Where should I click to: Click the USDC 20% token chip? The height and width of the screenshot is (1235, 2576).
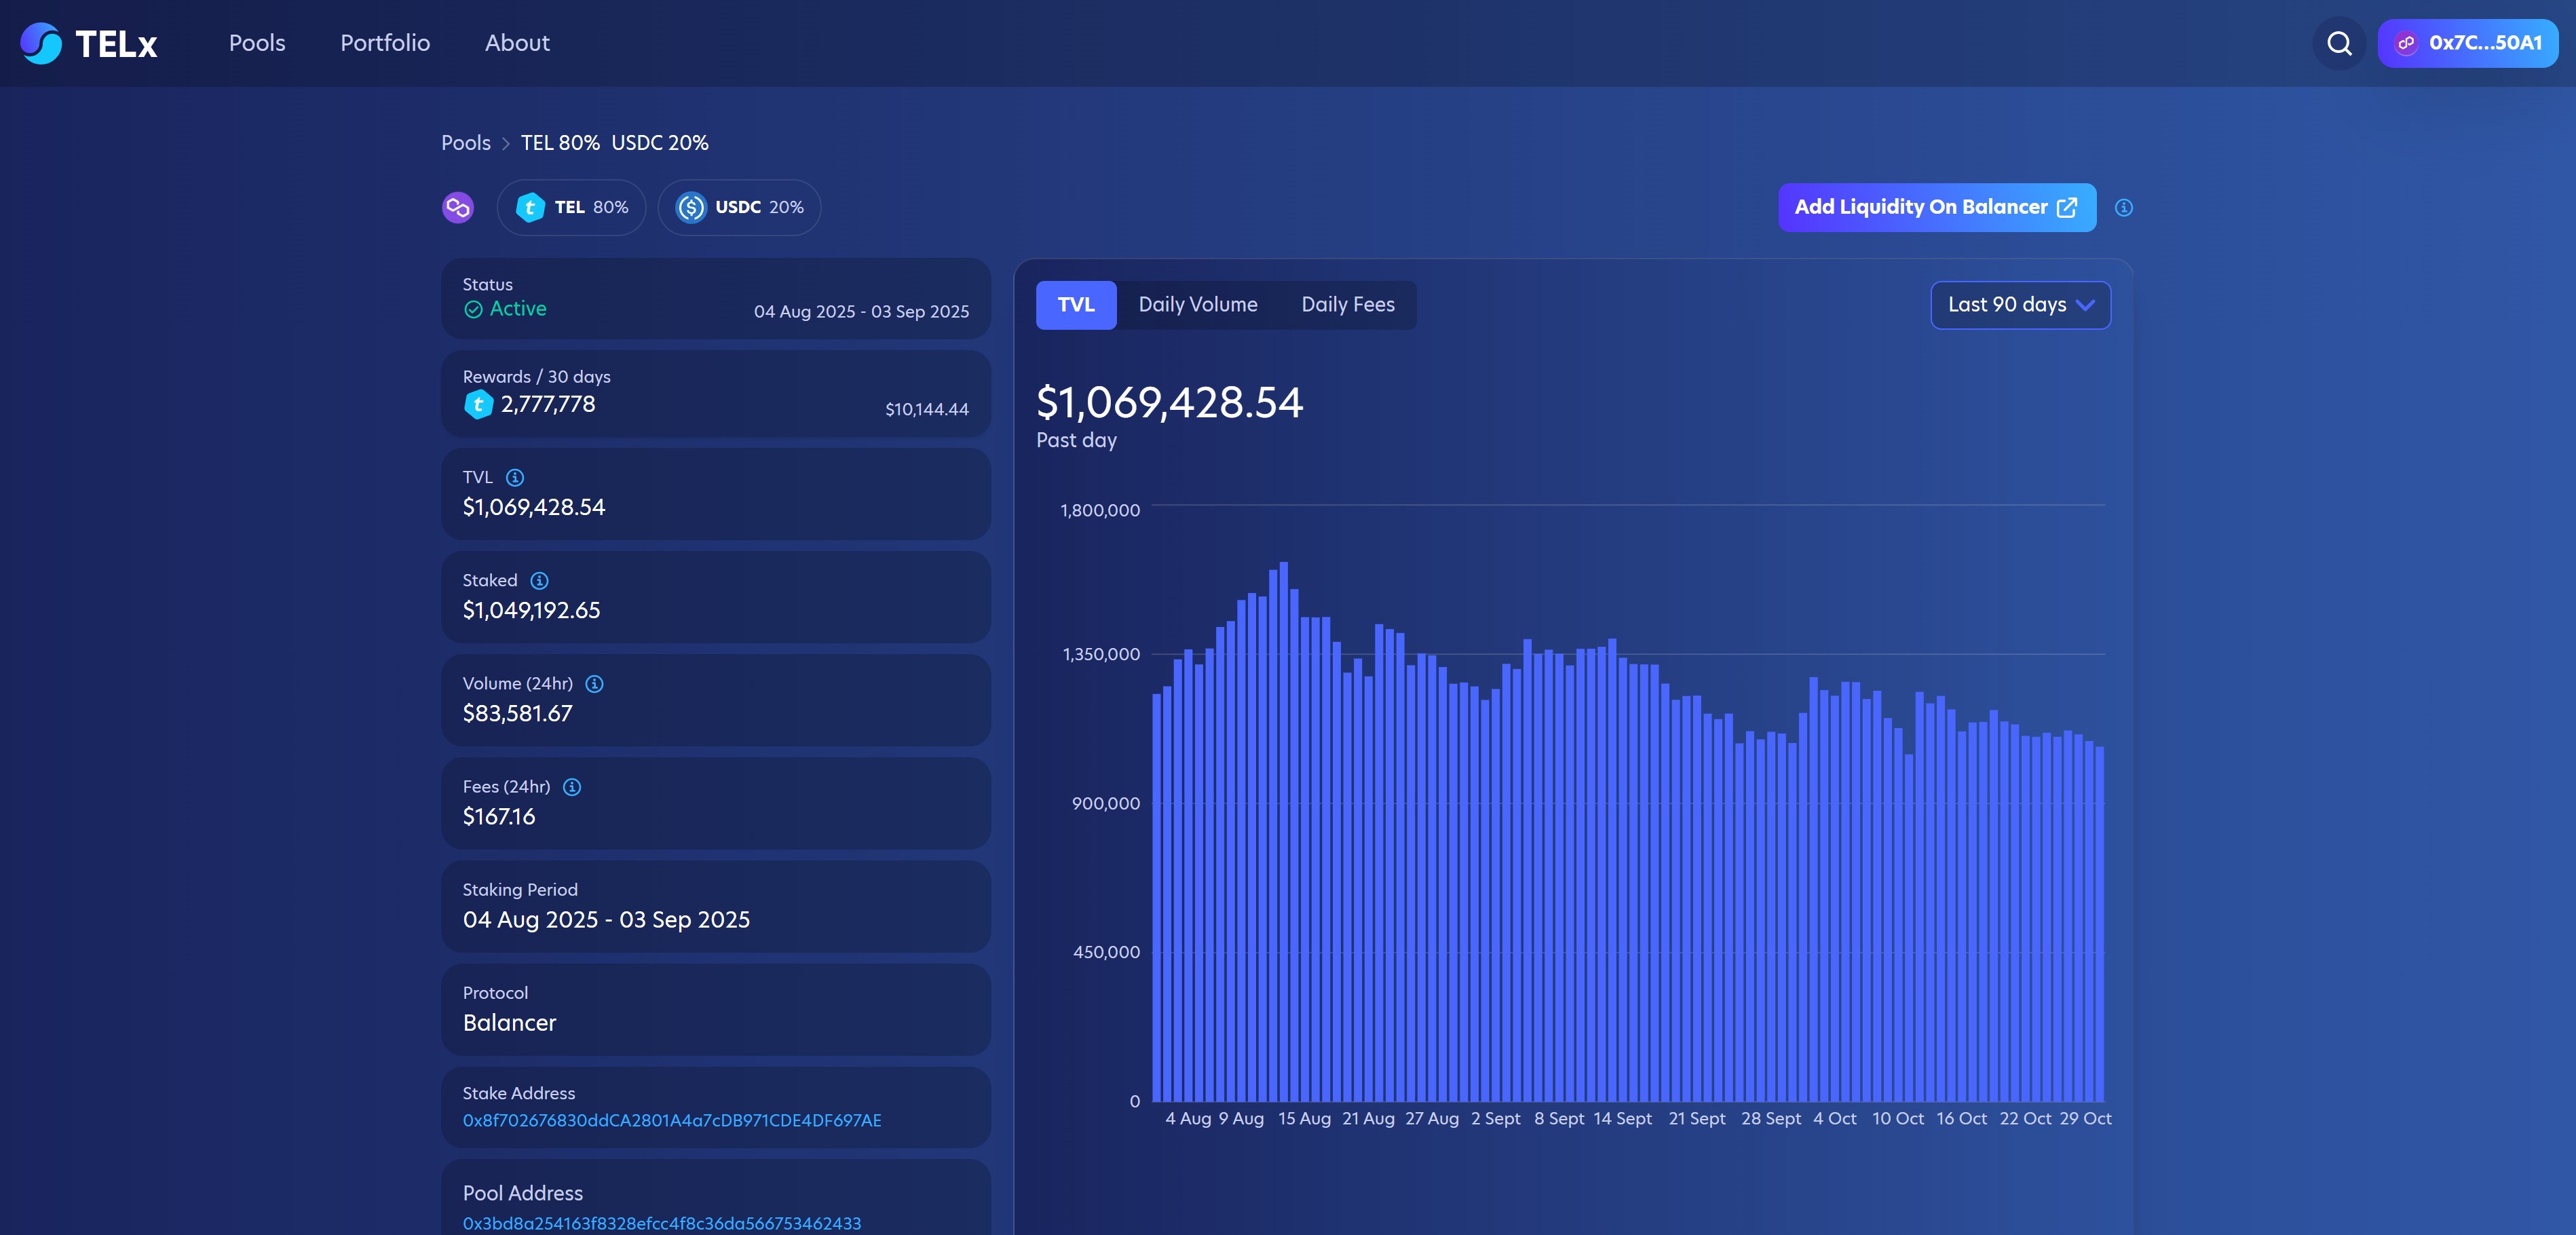click(x=739, y=207)
